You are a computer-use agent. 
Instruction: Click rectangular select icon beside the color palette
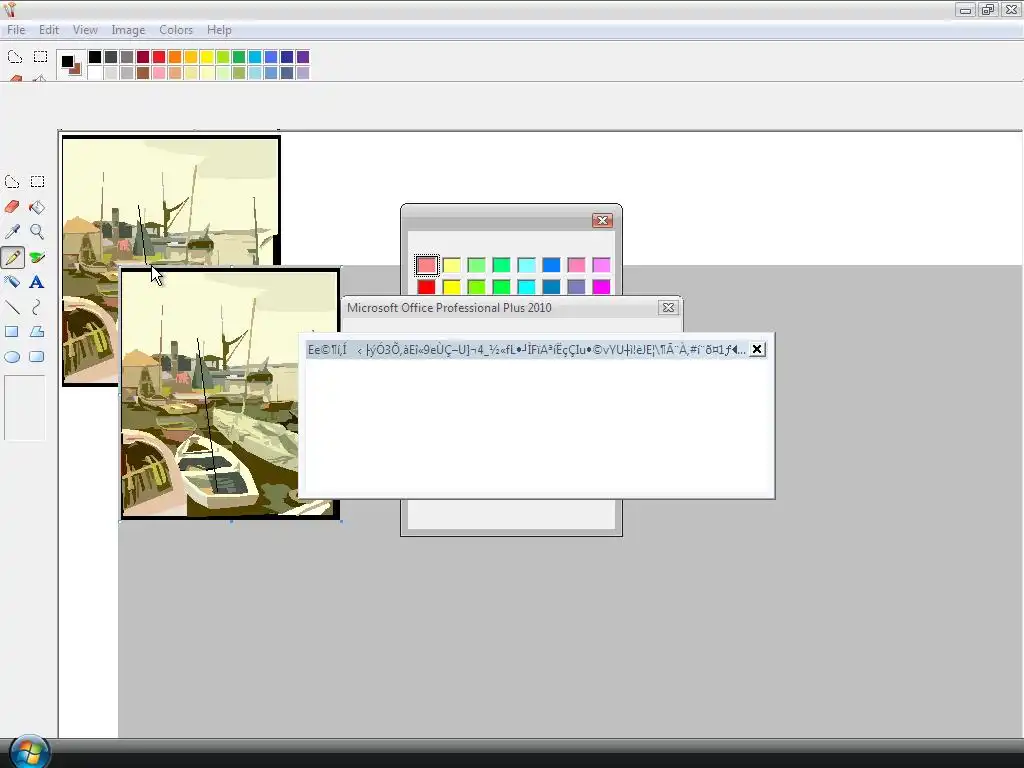coord(40,57)
